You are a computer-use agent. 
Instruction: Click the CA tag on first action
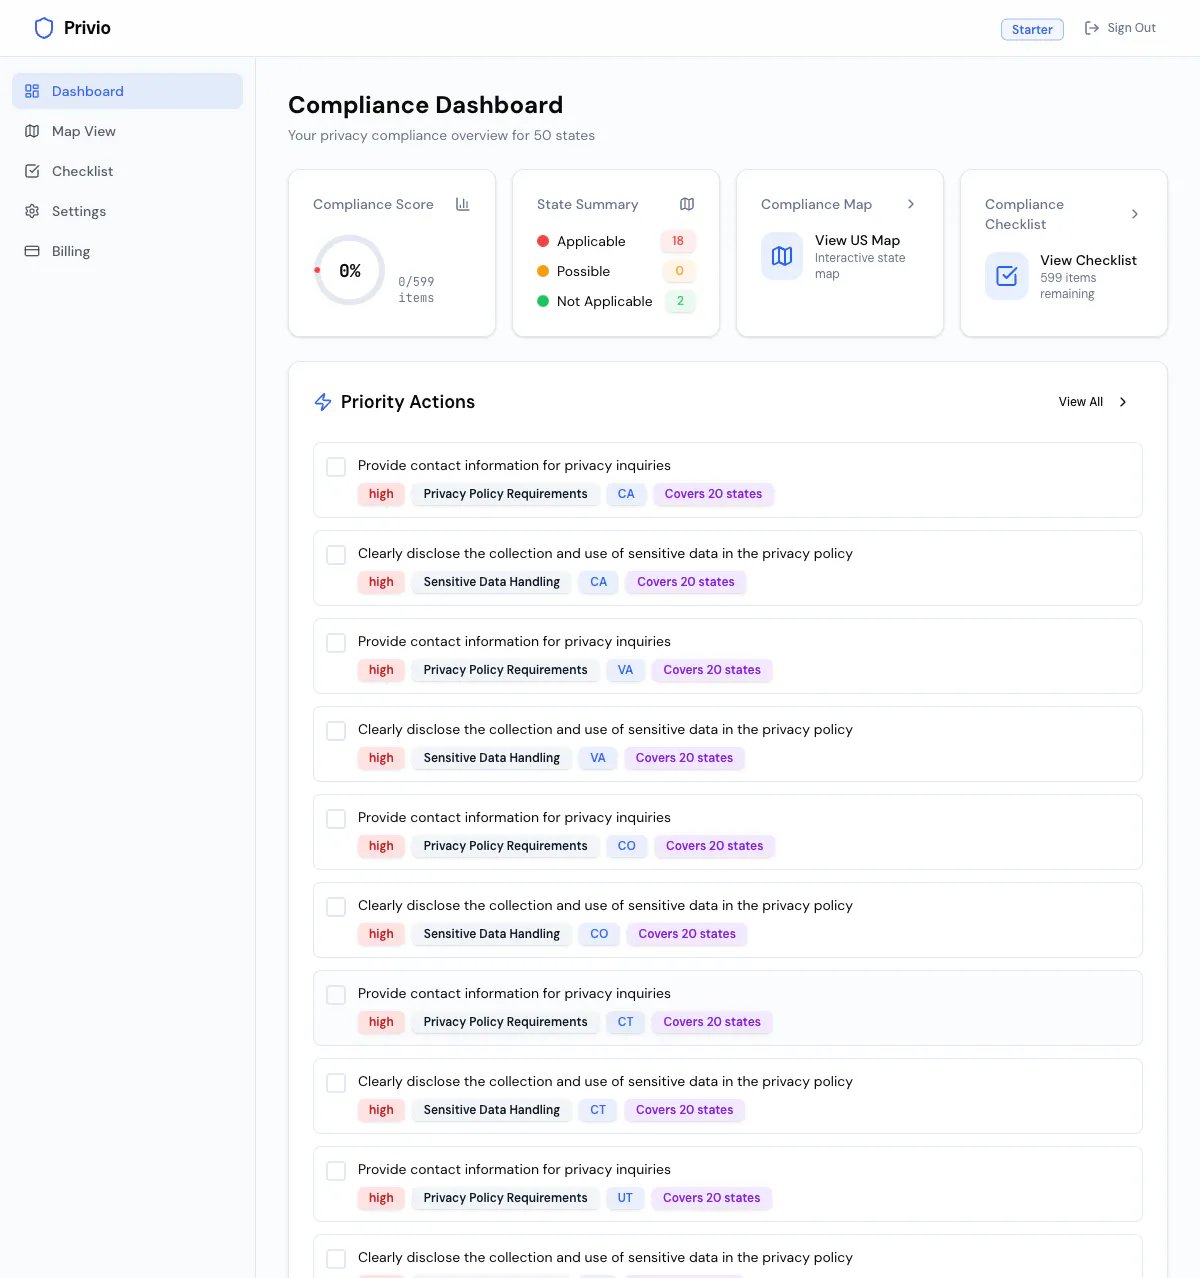626,494
